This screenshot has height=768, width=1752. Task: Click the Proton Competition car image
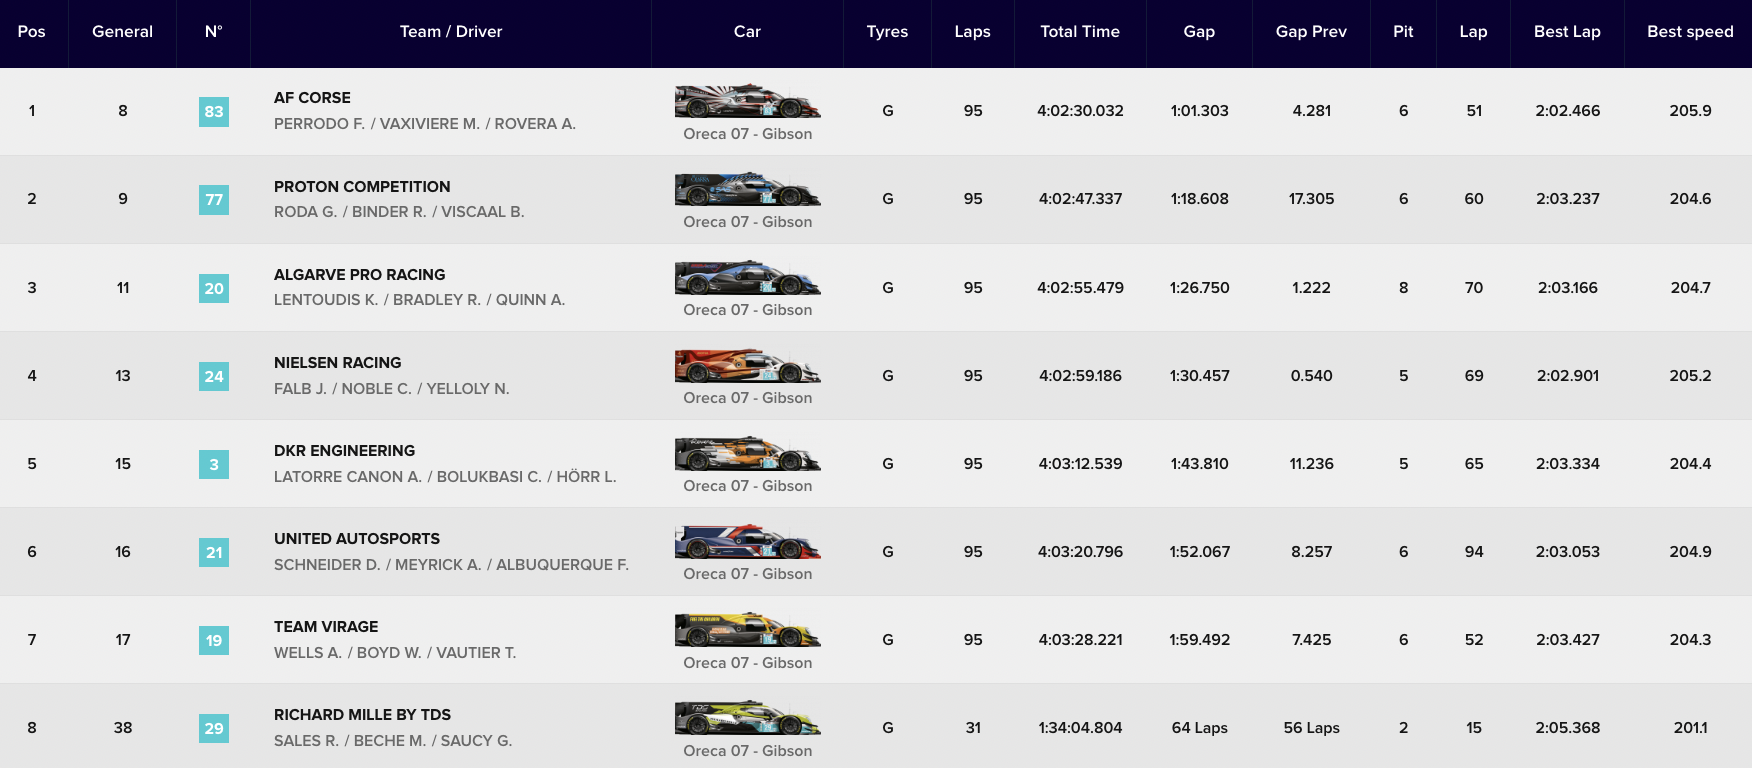(x=748, y=189)
